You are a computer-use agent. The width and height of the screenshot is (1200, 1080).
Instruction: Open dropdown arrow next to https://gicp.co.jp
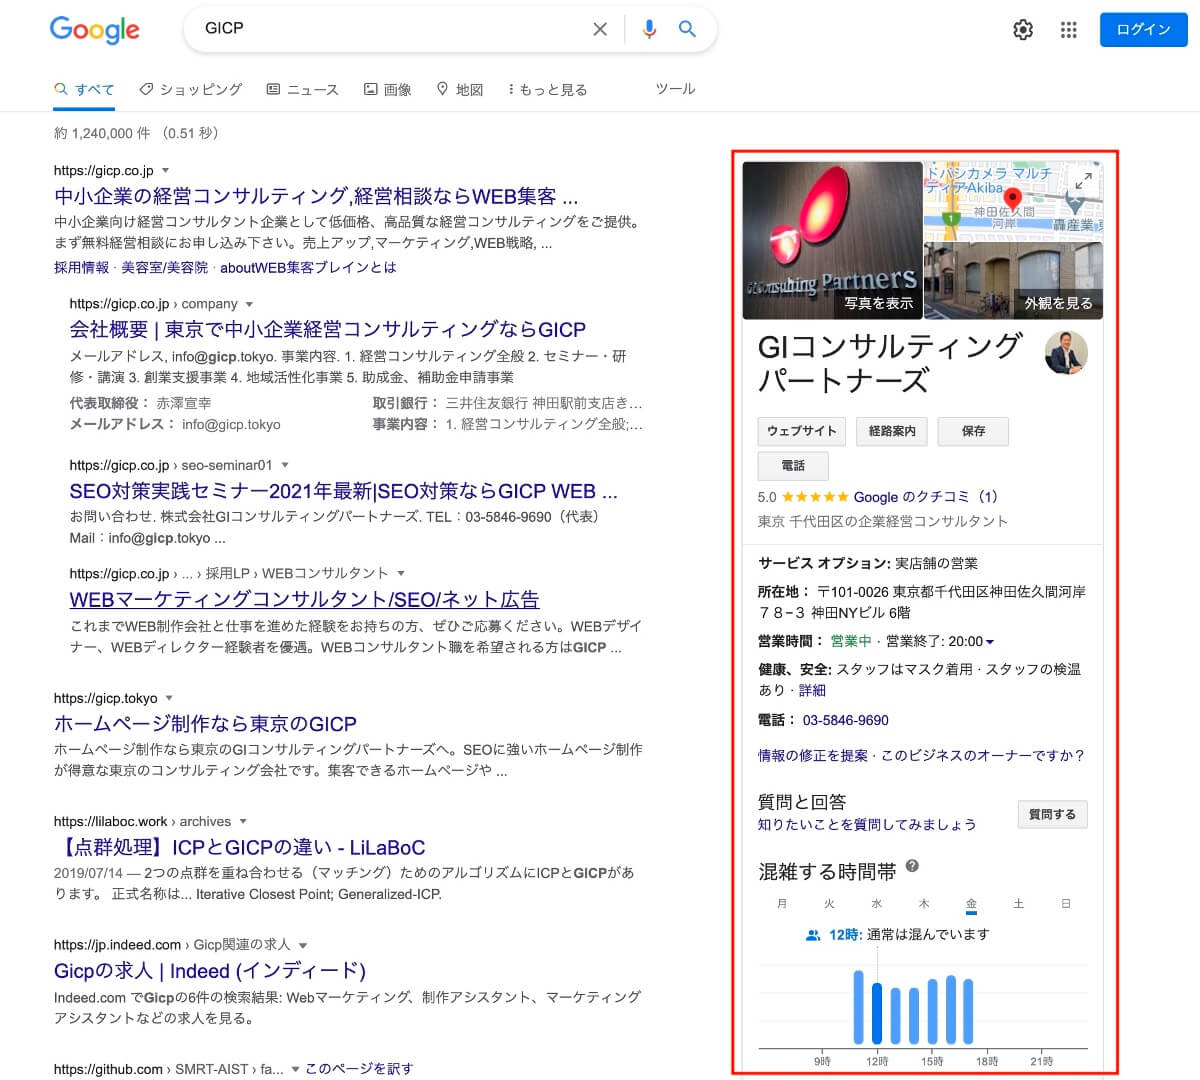166,171
